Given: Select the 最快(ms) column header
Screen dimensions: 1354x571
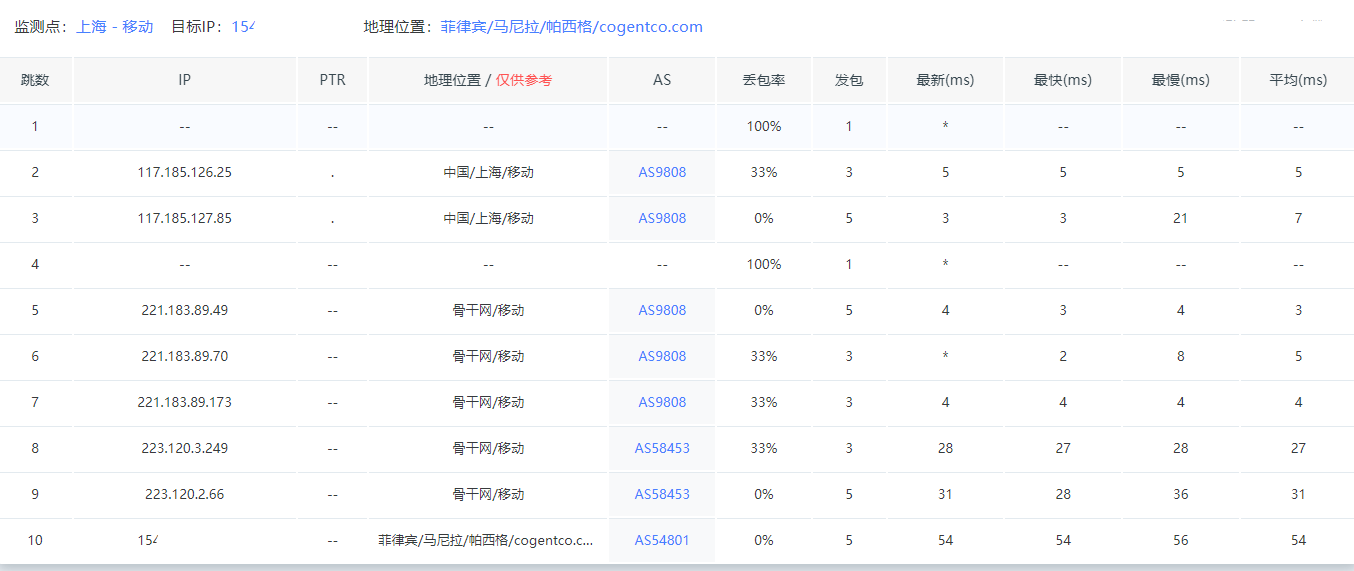Looking at the screenshot, I should point(1063,80).
